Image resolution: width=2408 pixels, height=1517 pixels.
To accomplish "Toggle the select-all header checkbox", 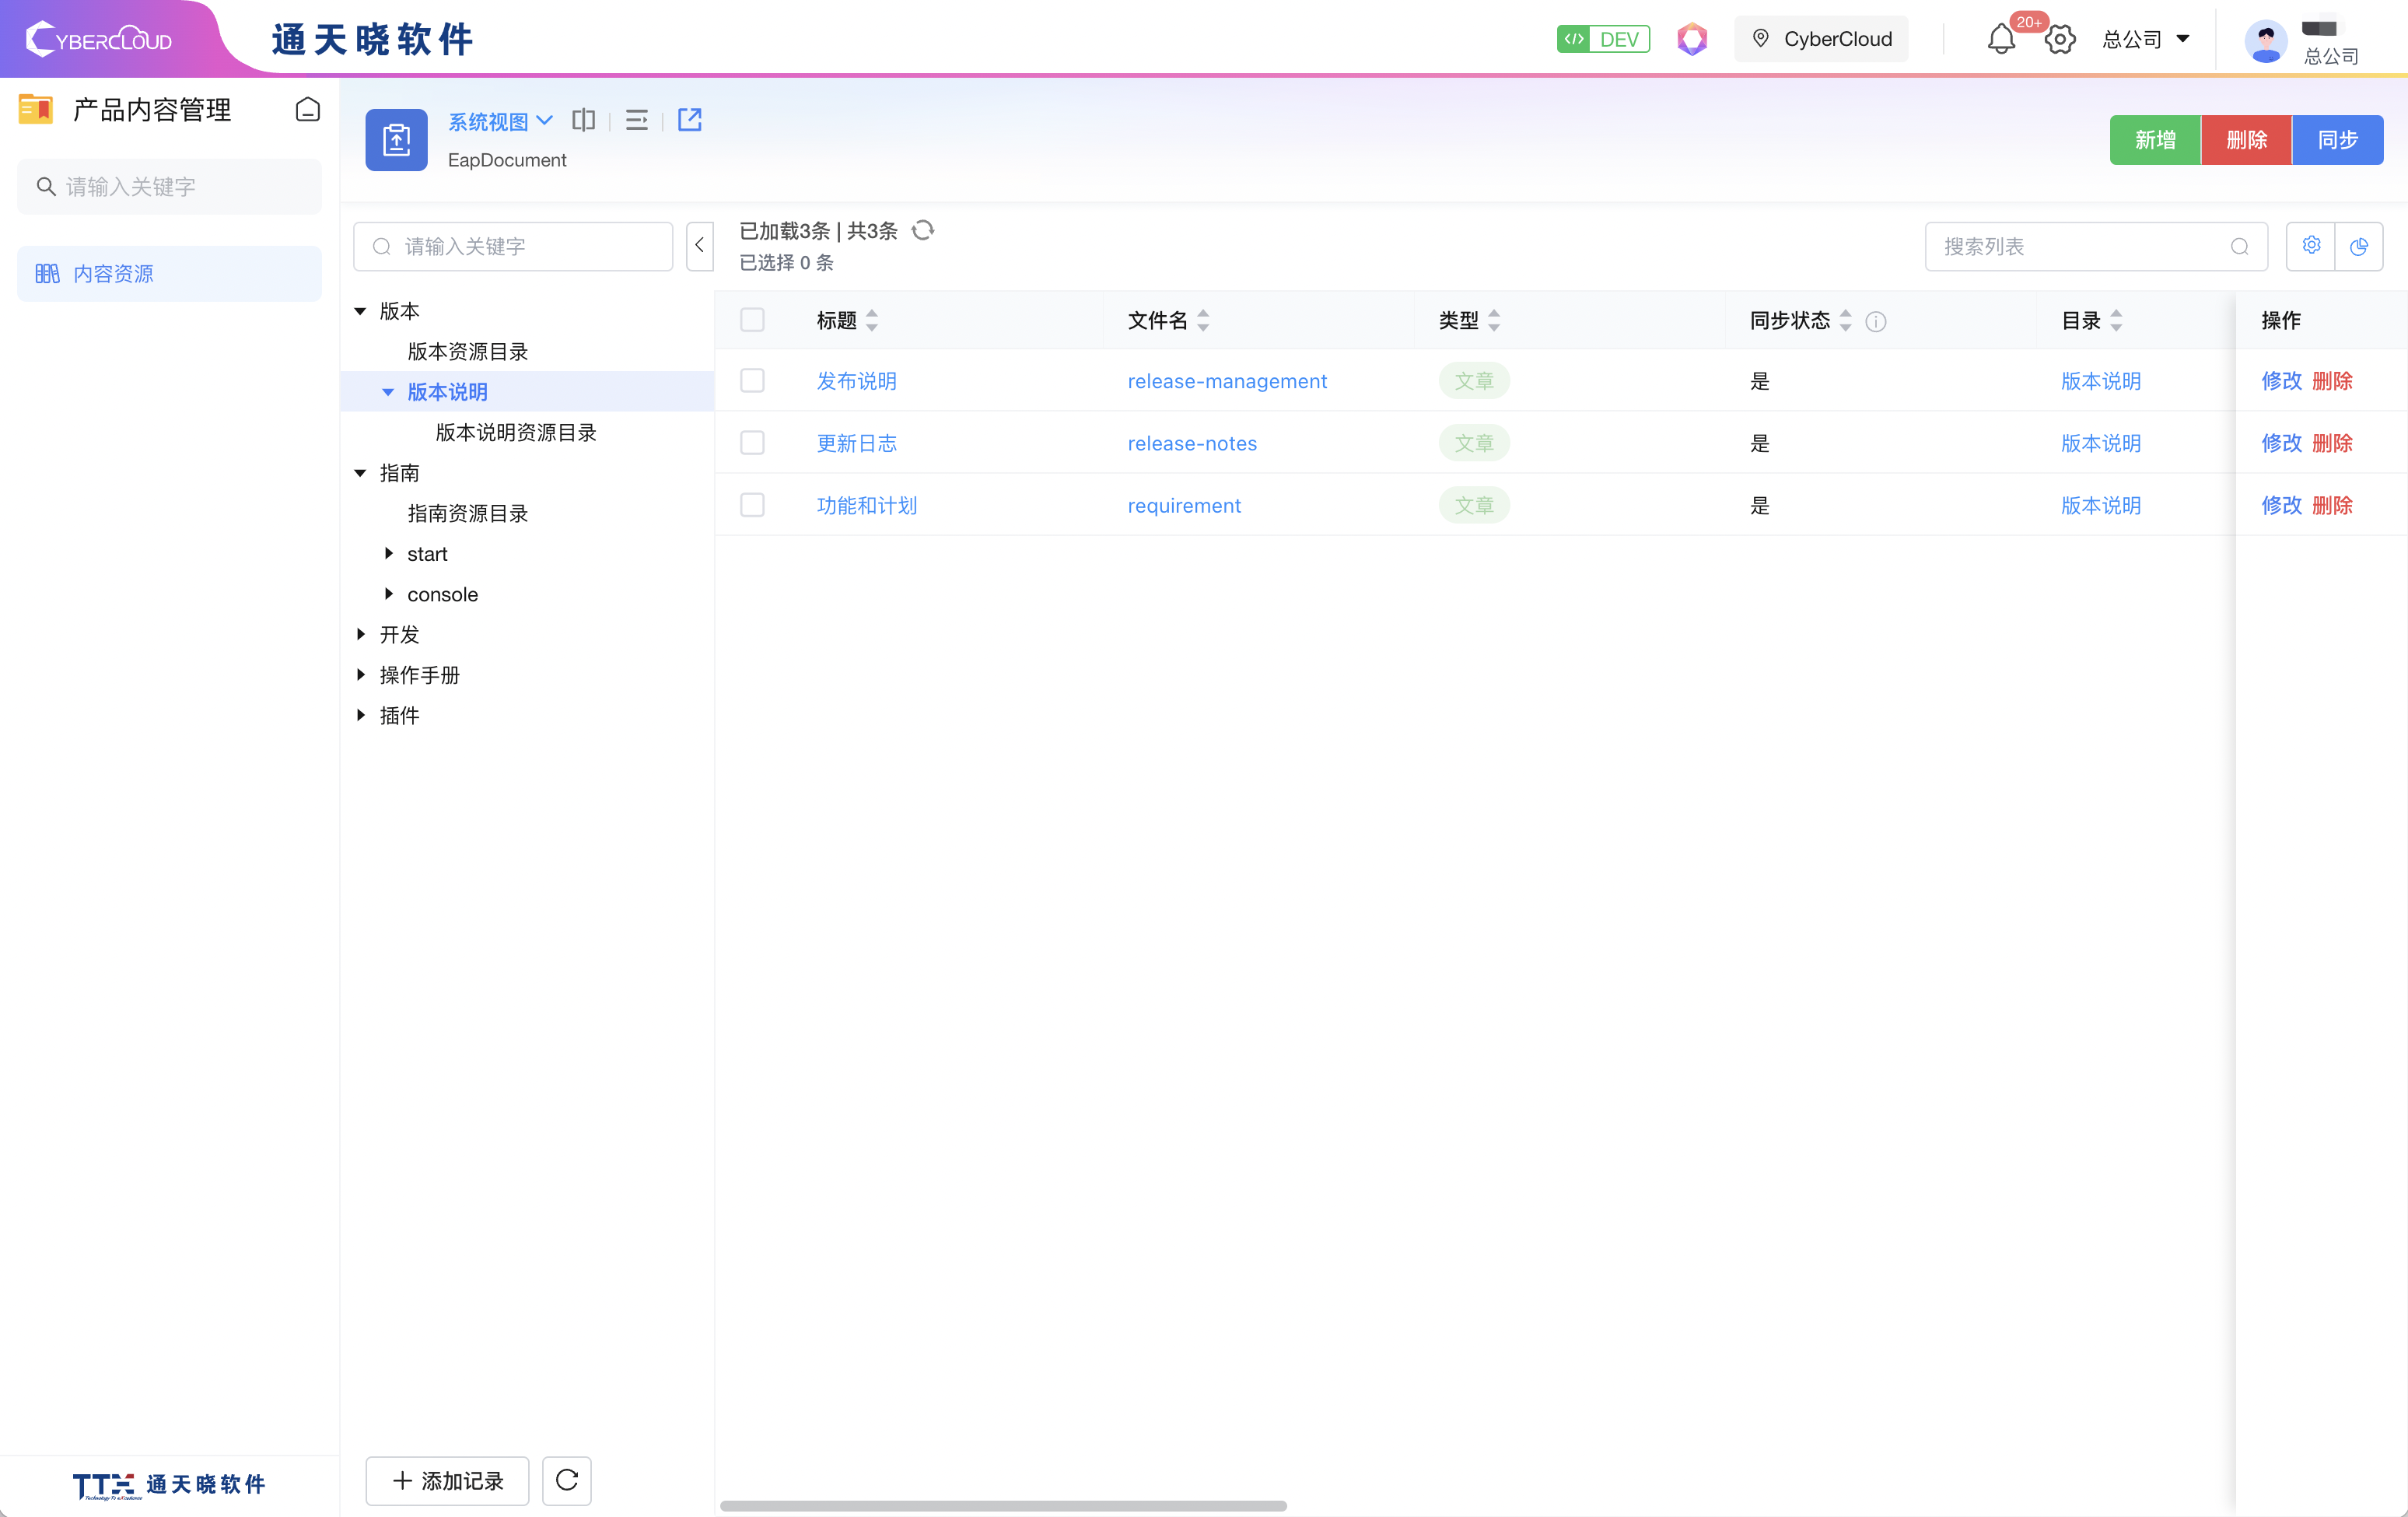I will pyautogui.click(x=752, y=320).
